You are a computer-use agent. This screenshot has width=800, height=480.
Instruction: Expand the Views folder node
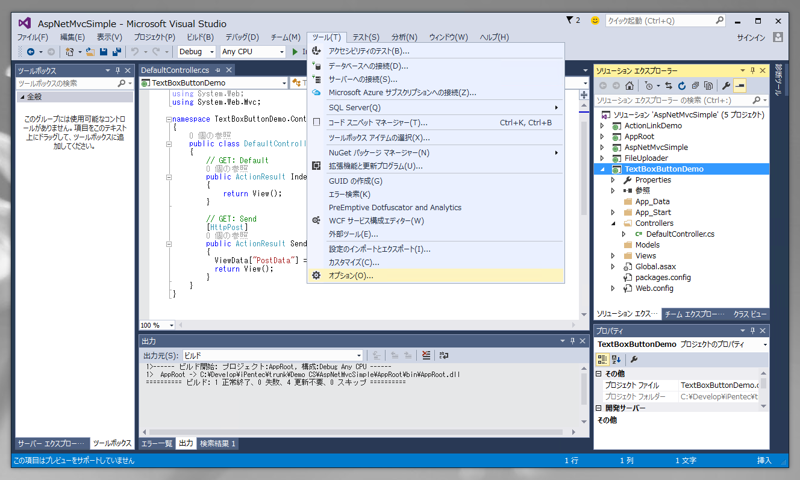(x=613, y=256)
